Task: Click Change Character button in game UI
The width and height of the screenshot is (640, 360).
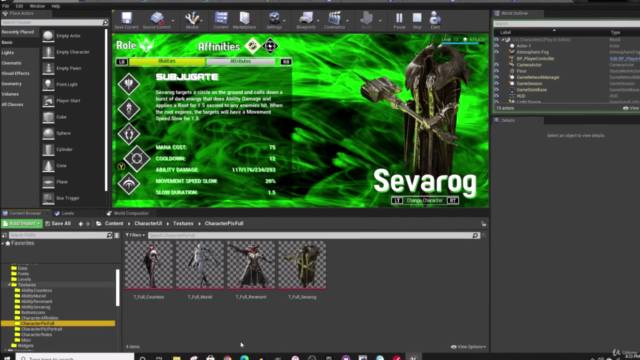Action: click(x=424, y=200)
